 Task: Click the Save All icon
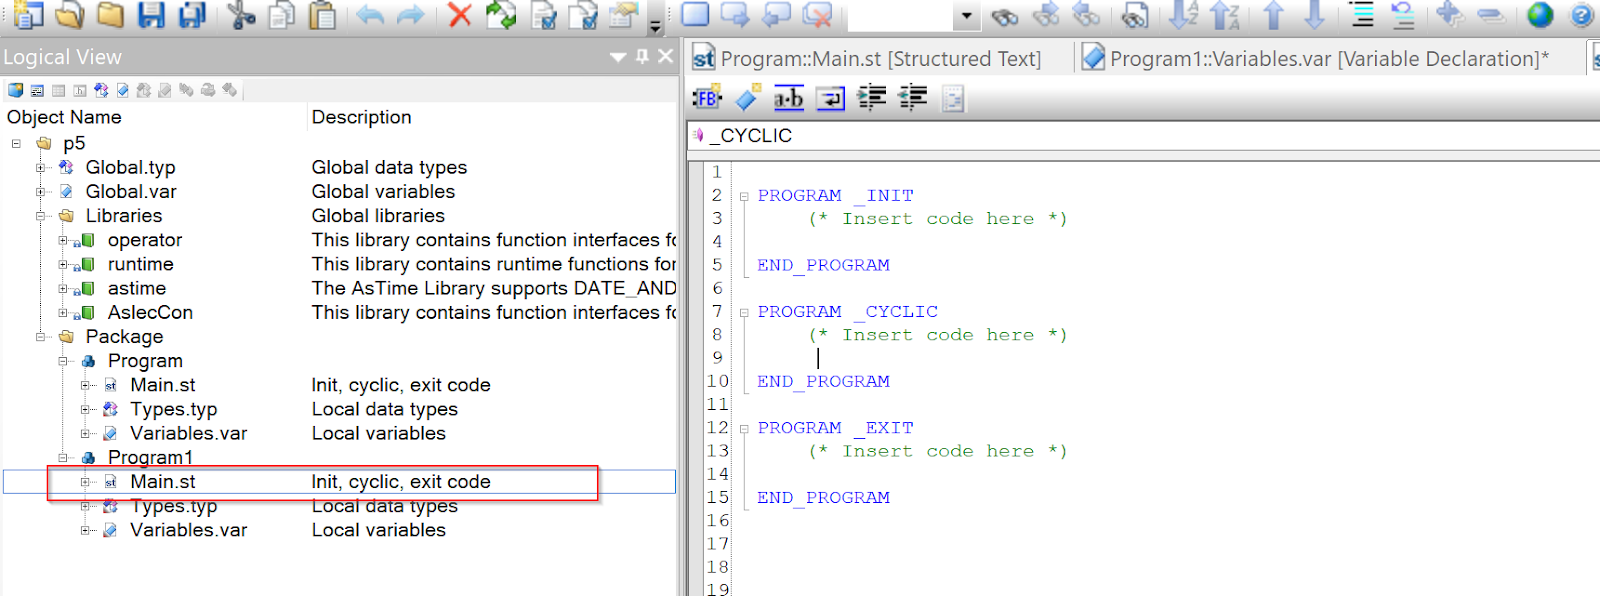click(x=192, y=14)
